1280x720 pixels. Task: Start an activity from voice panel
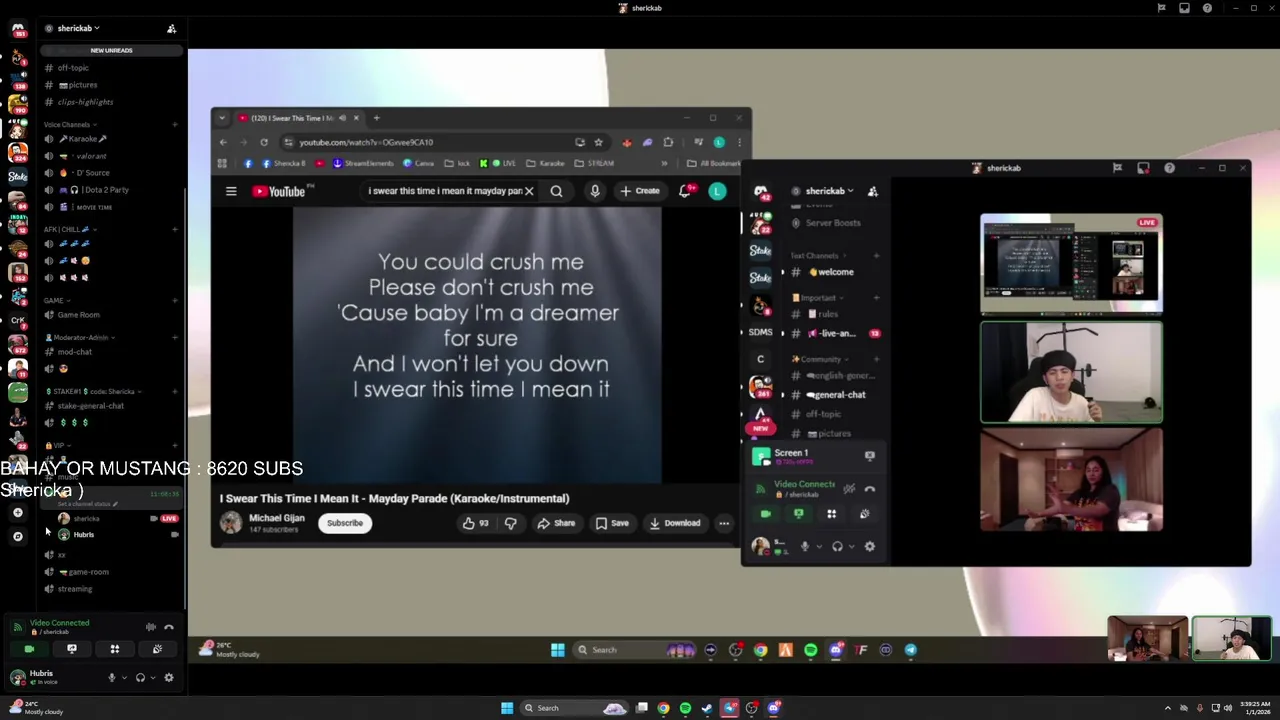pyautogui.click(x=115, y=649)
